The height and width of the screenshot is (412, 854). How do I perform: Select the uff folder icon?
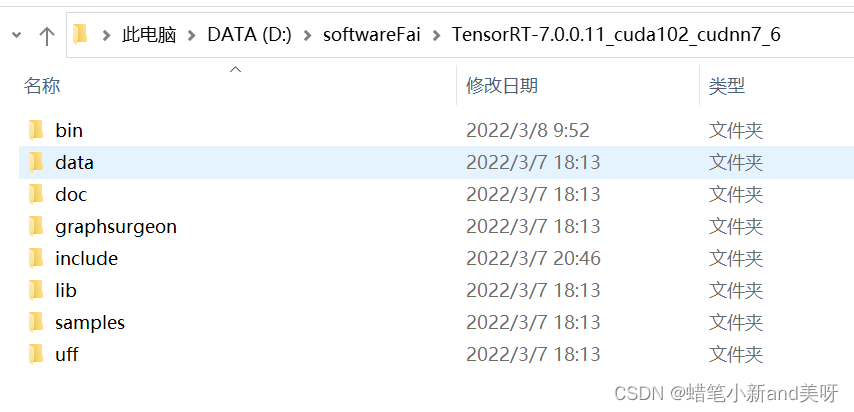(36, 354)
